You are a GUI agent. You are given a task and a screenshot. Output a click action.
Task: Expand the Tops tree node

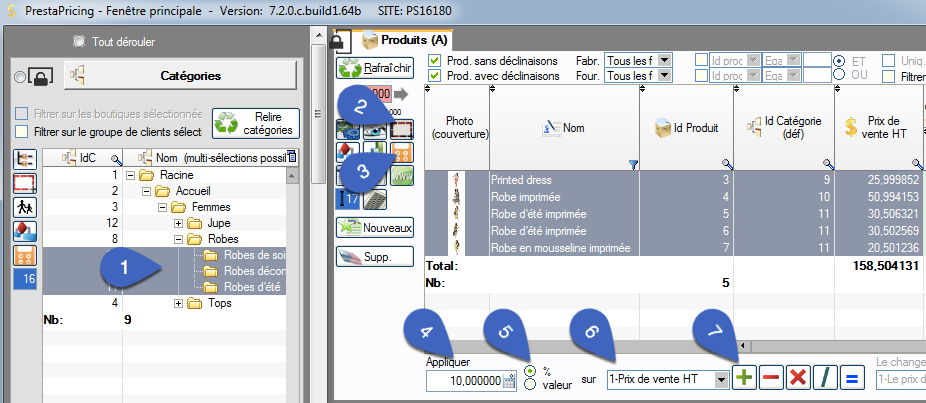click(x=178, y=303)
